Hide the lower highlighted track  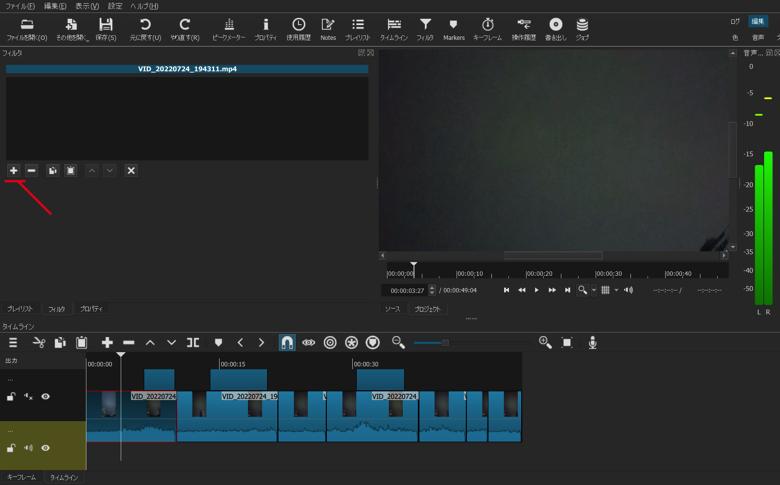pyautogui.click(x=45, y=448)
